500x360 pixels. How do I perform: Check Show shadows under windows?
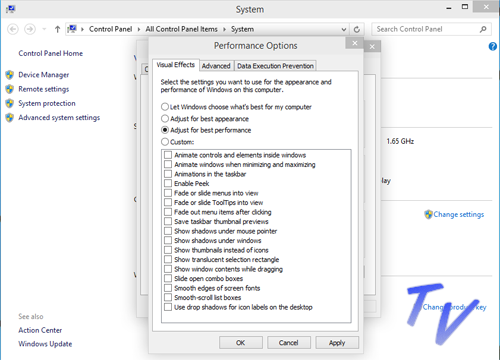[168, 240]
